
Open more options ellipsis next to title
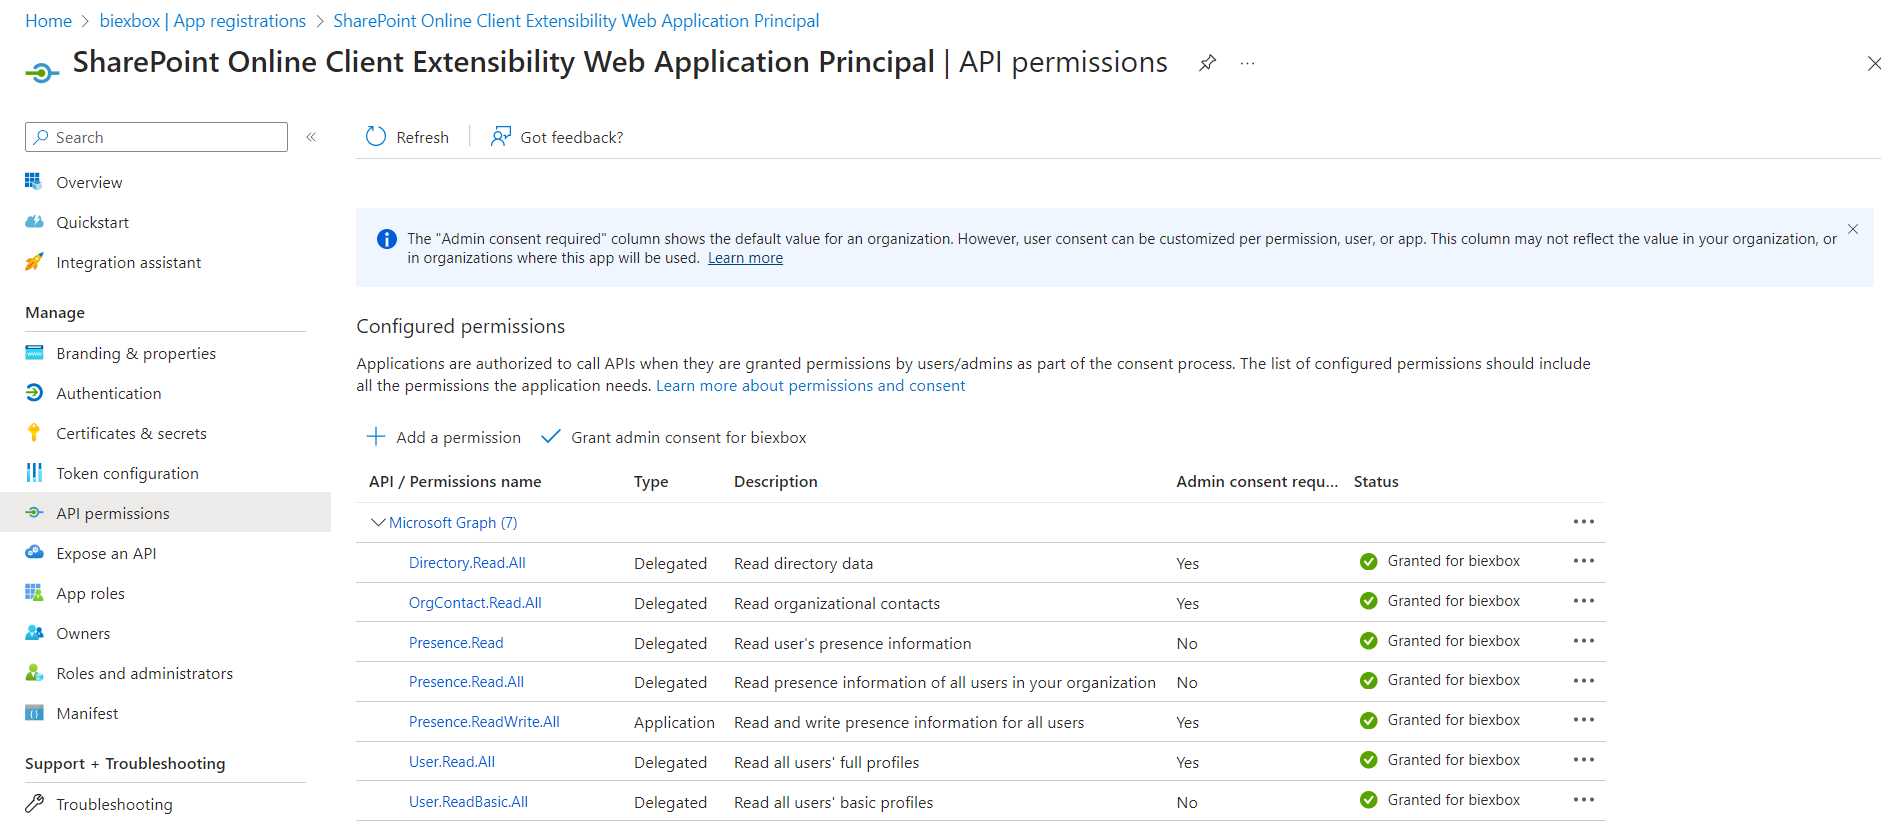pyautogui.click(x=1247, y=63)
